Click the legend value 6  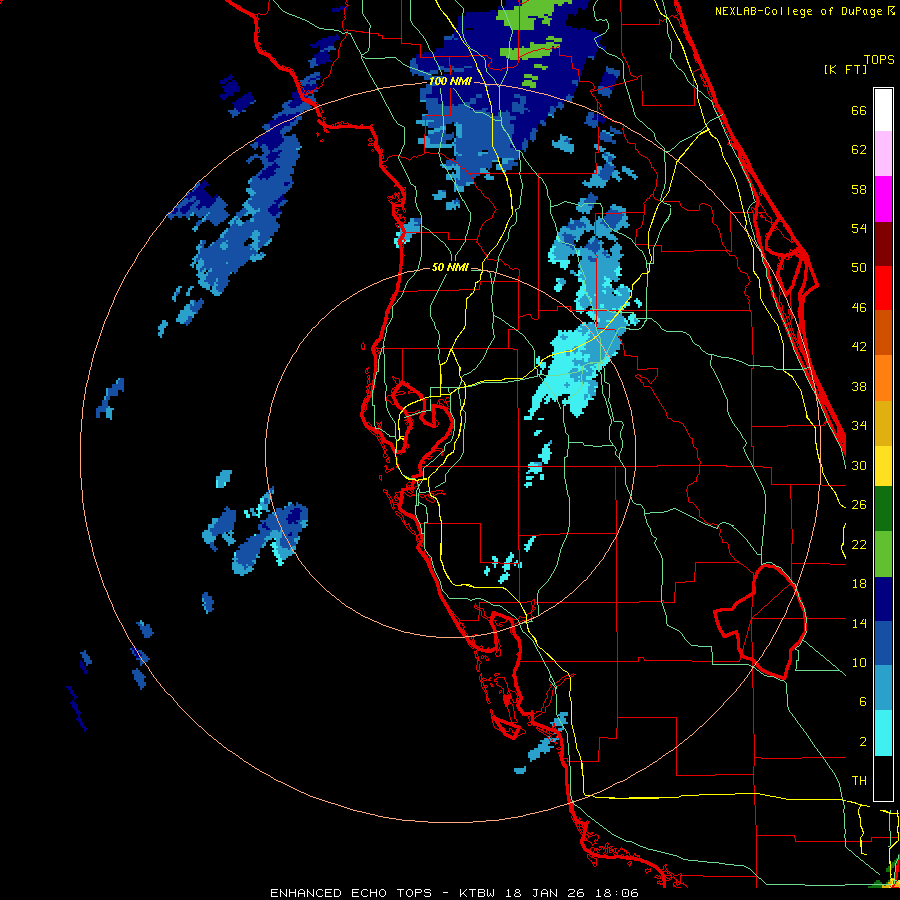862,701
